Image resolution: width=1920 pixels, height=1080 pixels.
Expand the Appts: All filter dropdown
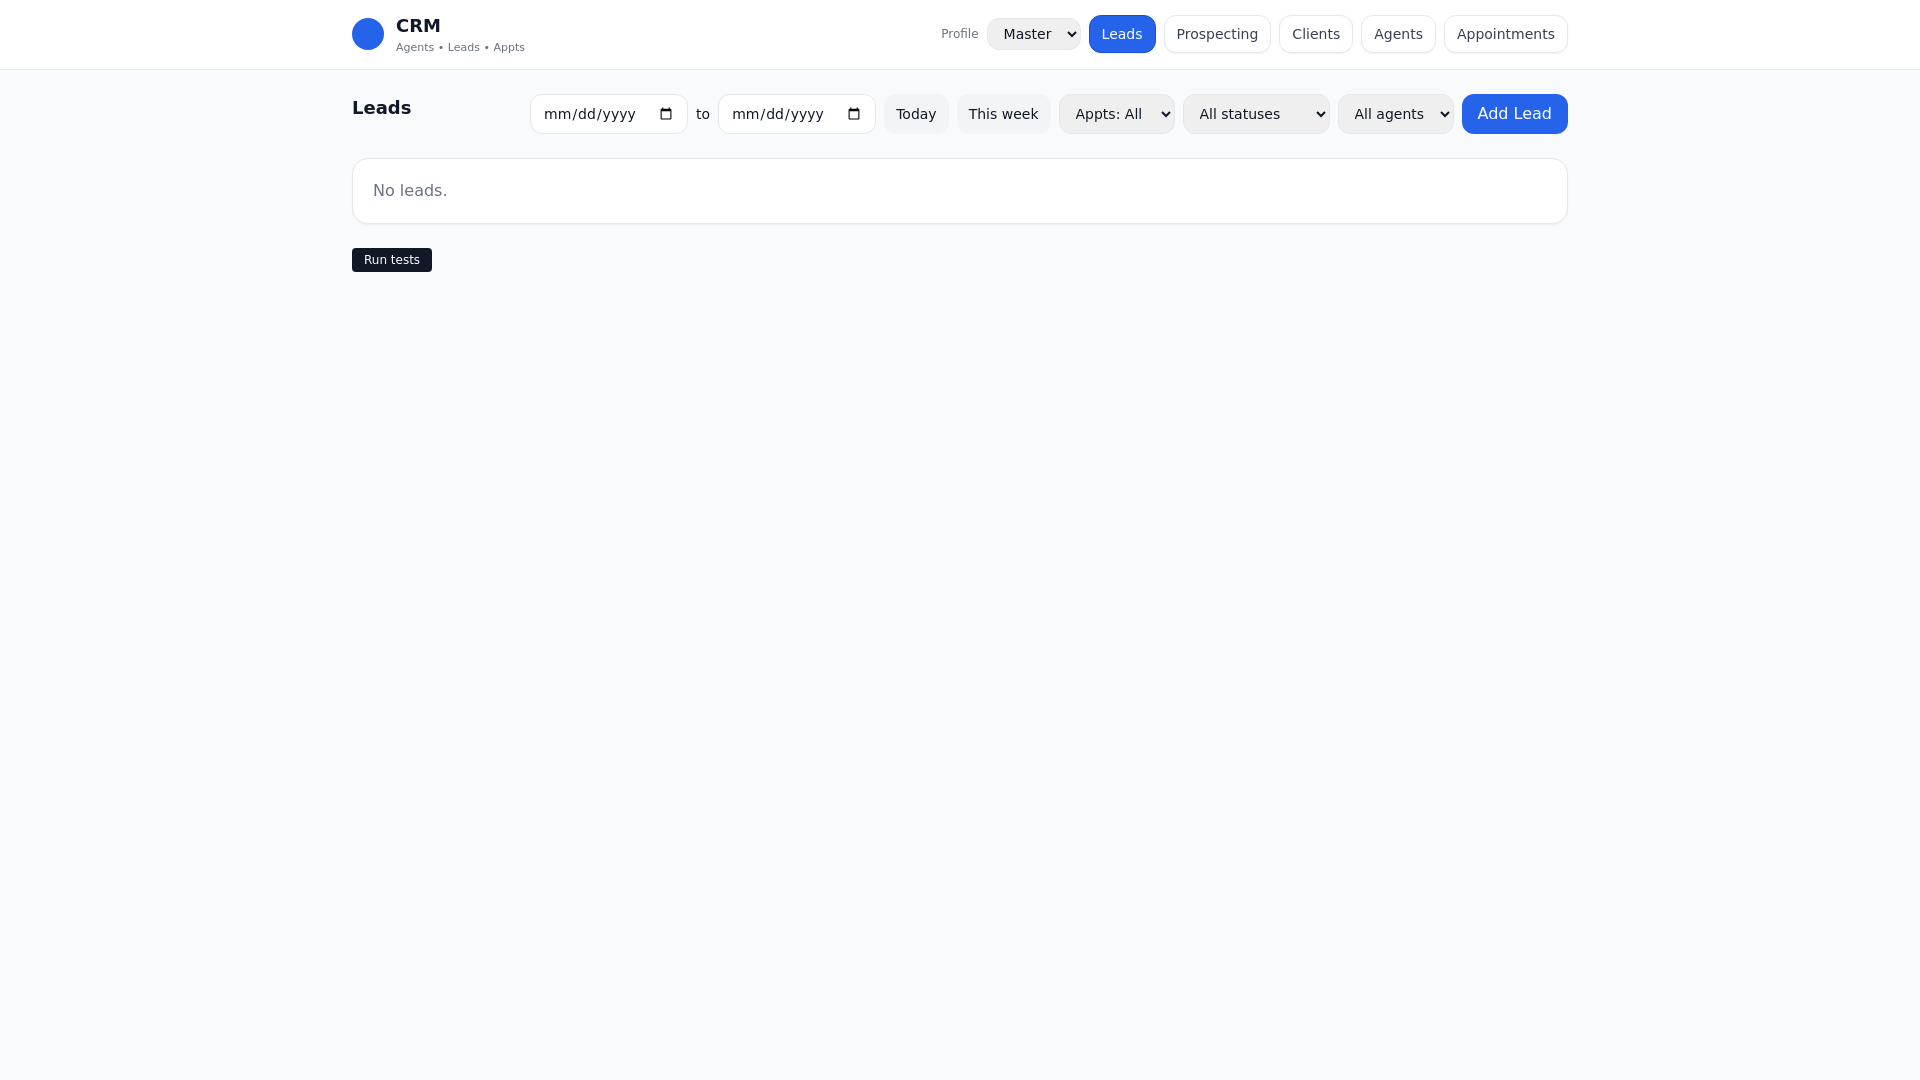tap(1116, 114)
